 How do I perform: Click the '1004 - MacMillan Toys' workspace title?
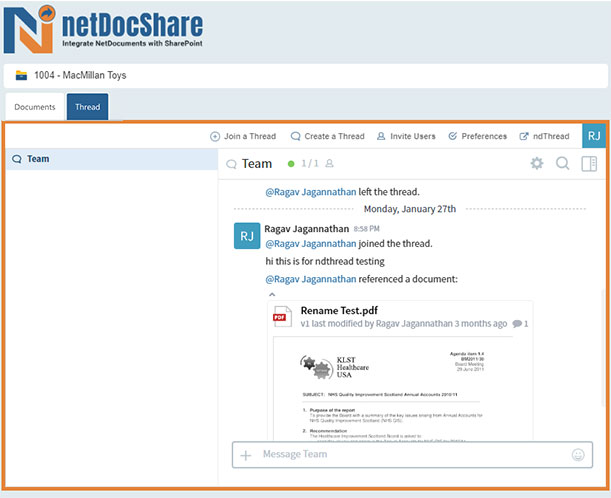tap(80, 75)
